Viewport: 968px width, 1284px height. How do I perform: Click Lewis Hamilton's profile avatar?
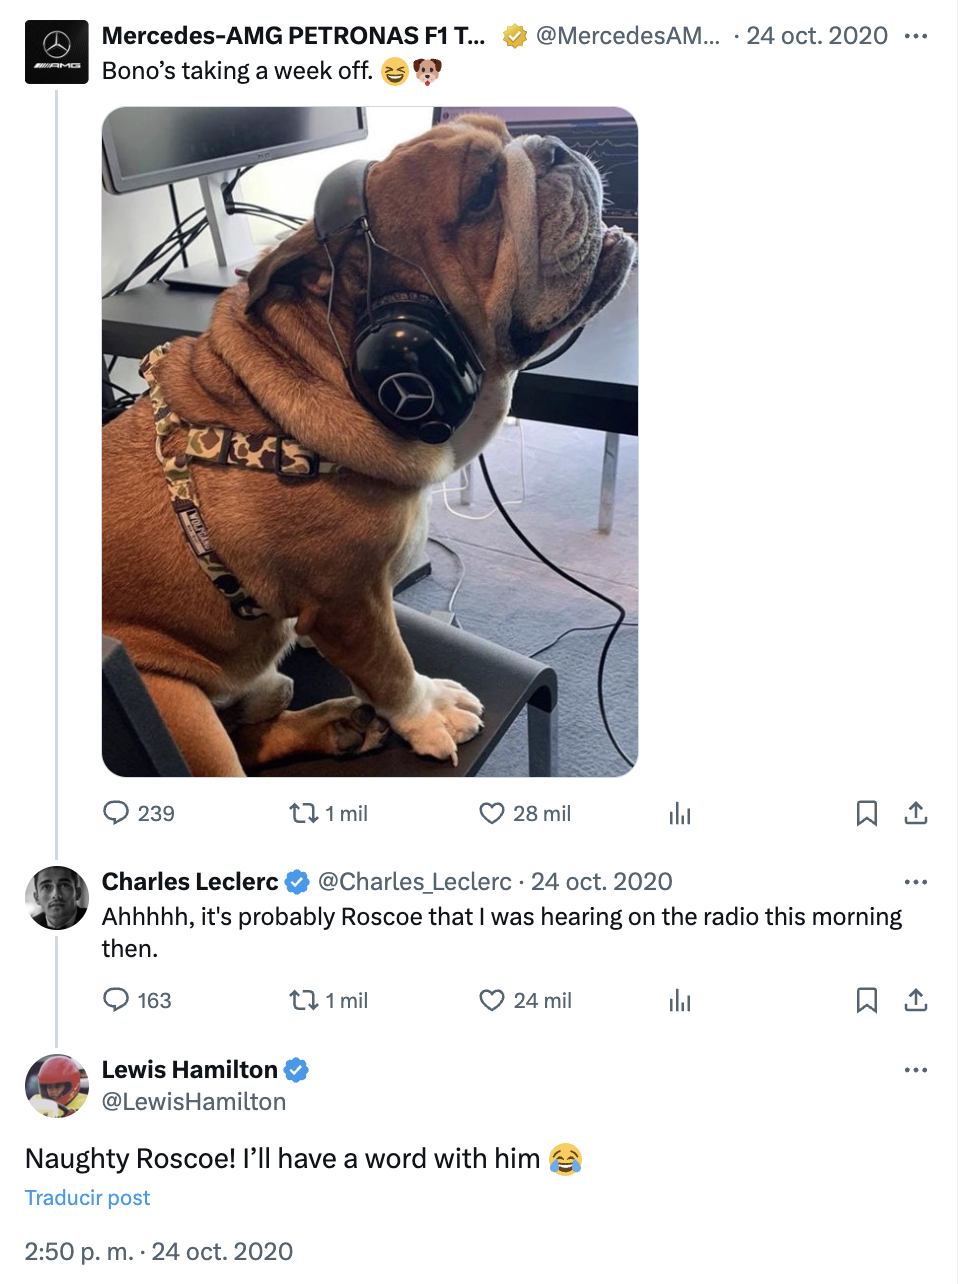[57, 1085]
